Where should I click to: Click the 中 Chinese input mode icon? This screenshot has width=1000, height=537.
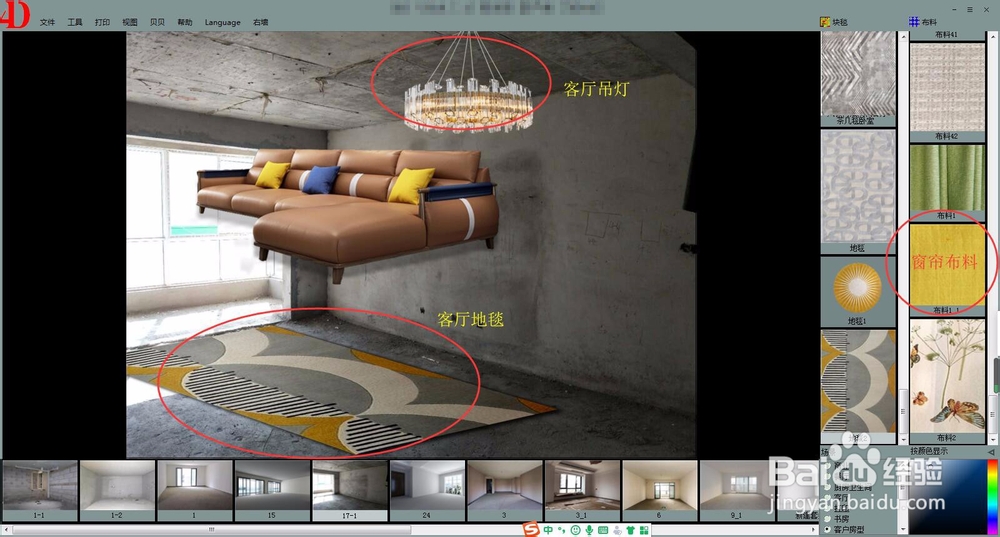548,530
